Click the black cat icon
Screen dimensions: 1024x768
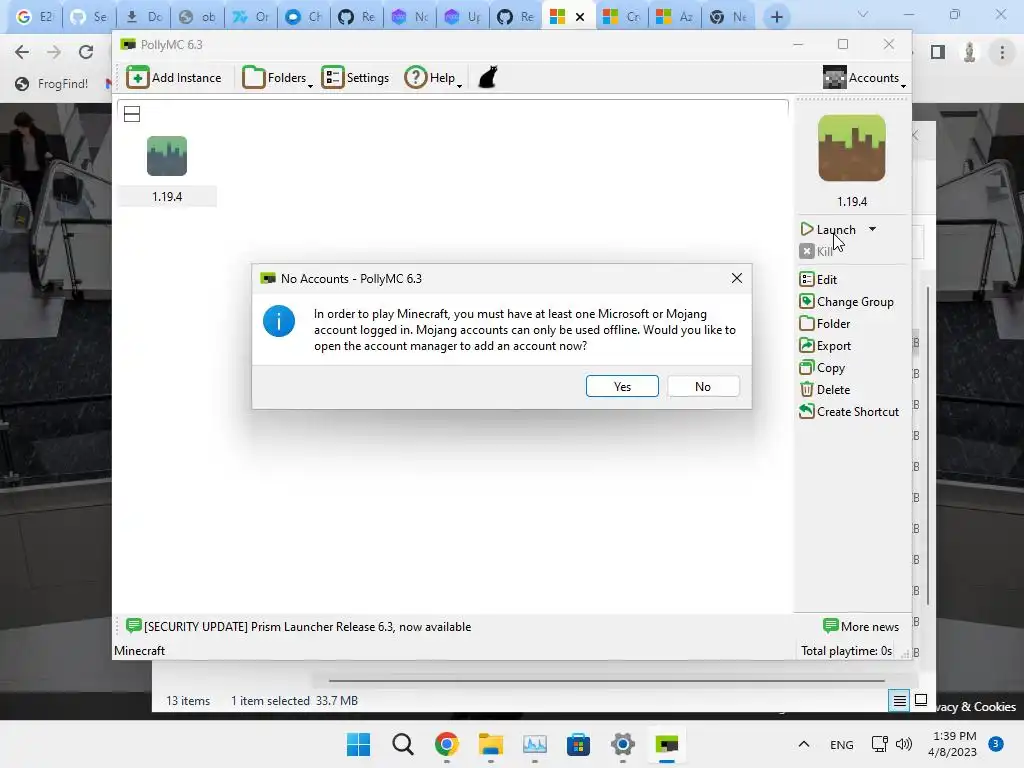[x=488, y=77]
